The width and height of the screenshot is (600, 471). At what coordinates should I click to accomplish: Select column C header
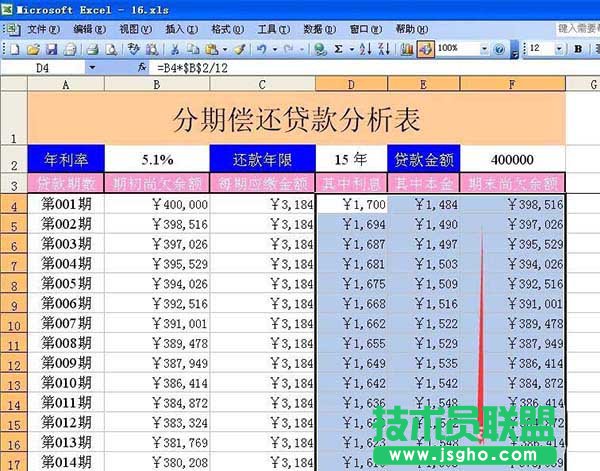(262, 84)
